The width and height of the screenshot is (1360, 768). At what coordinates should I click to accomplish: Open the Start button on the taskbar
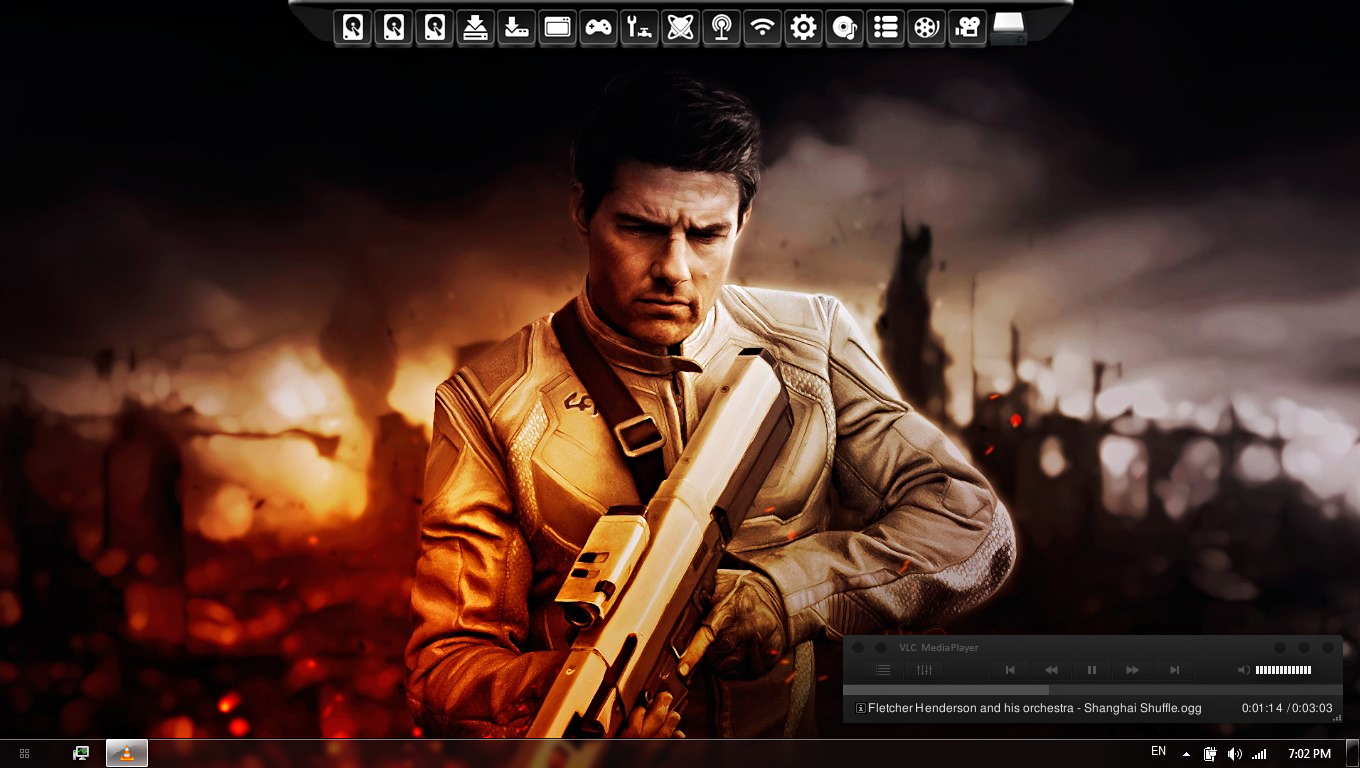(25, 753)
